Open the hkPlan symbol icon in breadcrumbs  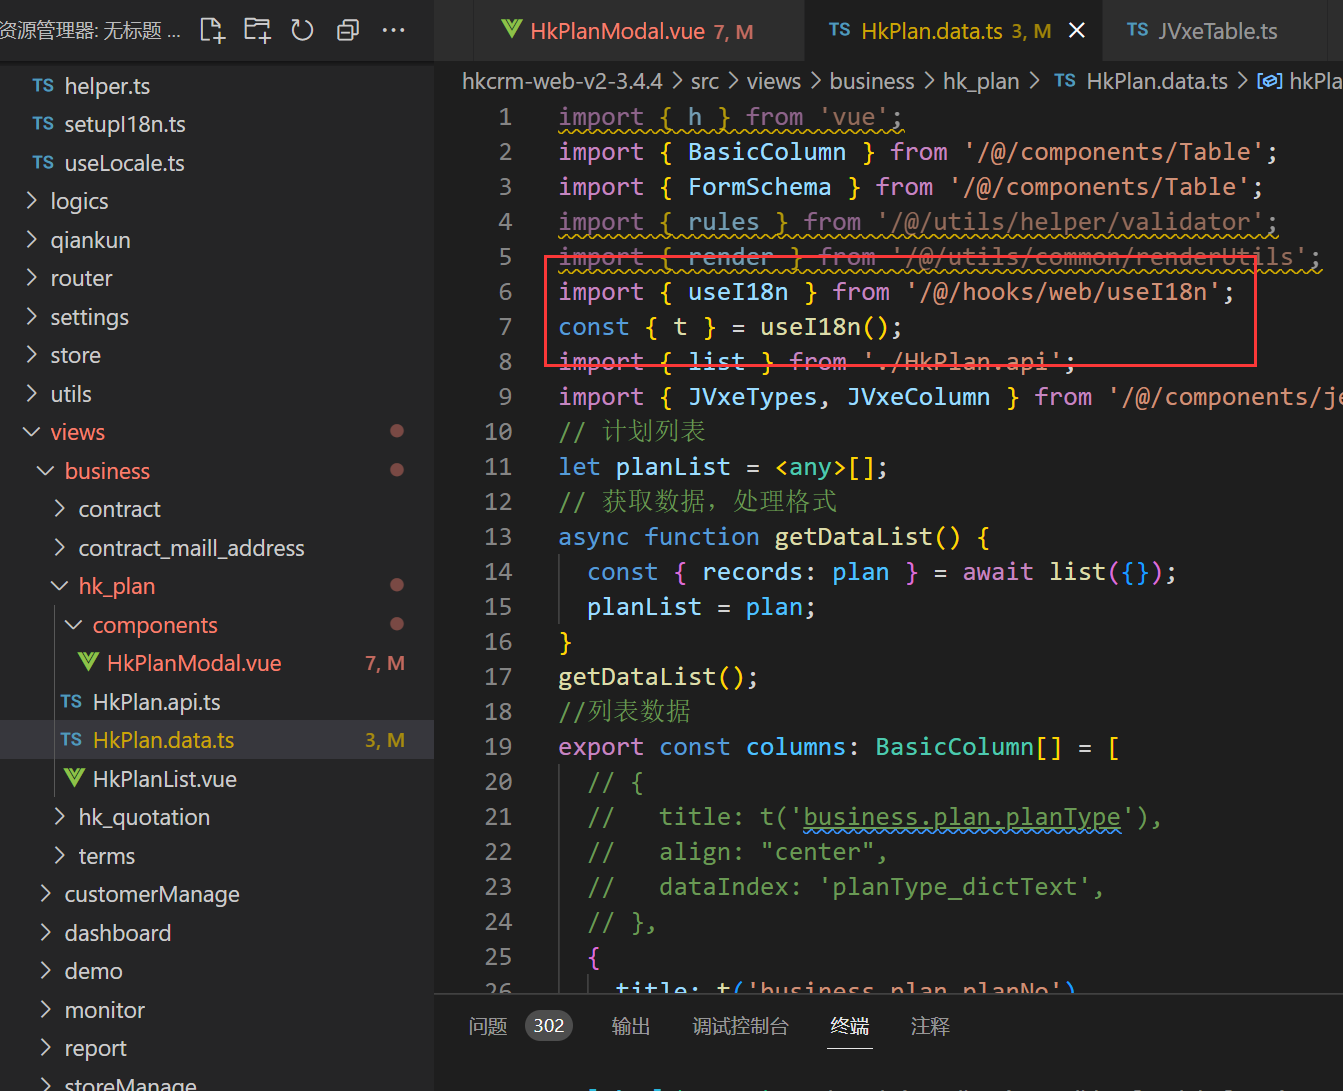(x=1270, y=80)
